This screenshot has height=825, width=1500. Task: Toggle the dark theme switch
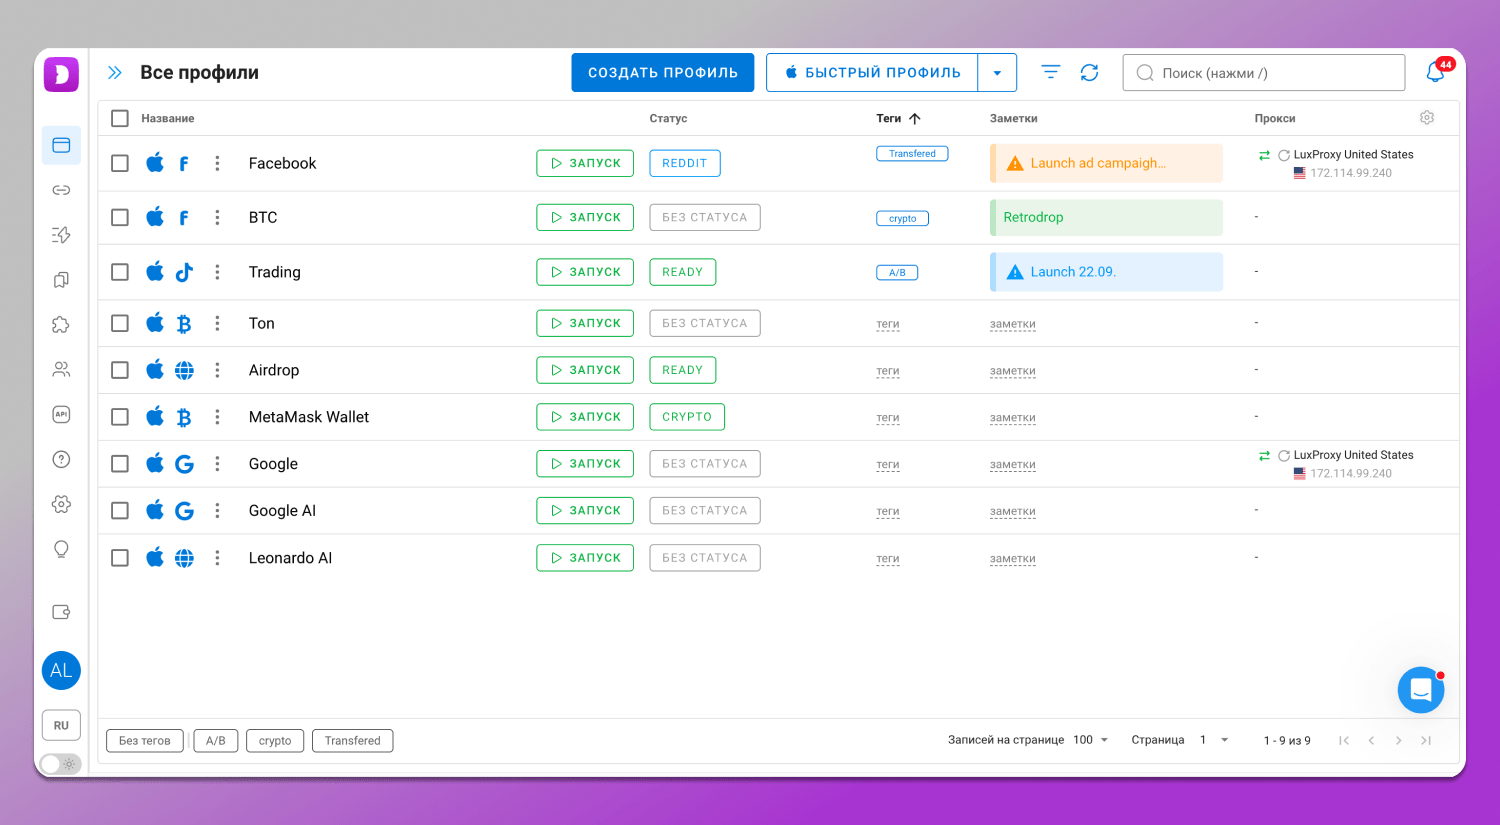60,764
